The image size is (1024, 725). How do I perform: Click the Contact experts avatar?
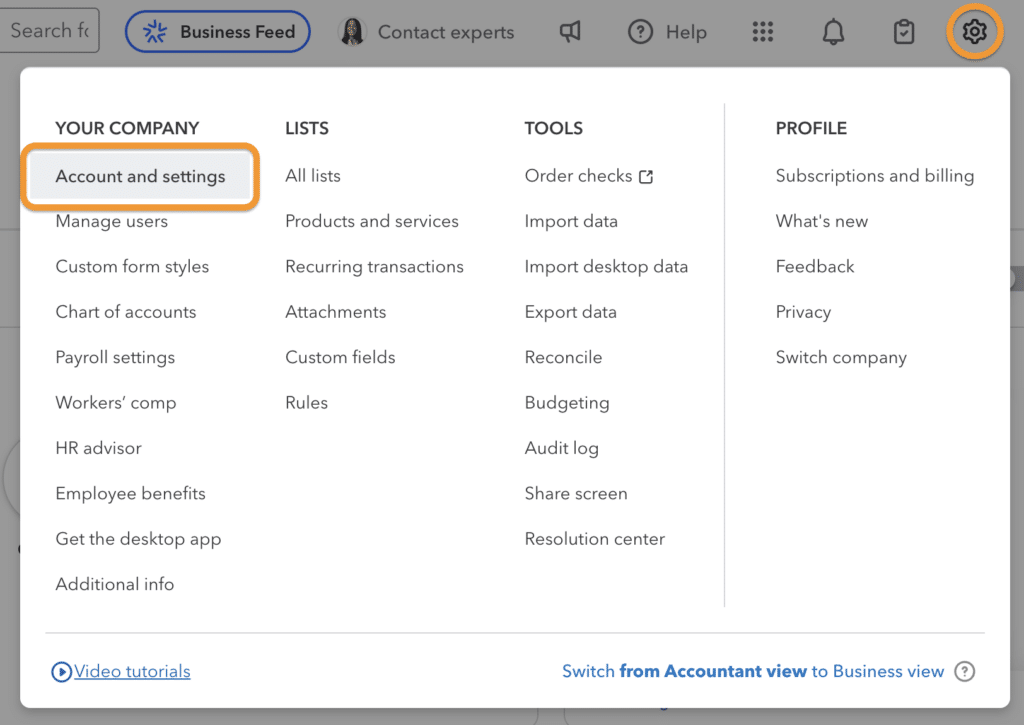(353, 31)
